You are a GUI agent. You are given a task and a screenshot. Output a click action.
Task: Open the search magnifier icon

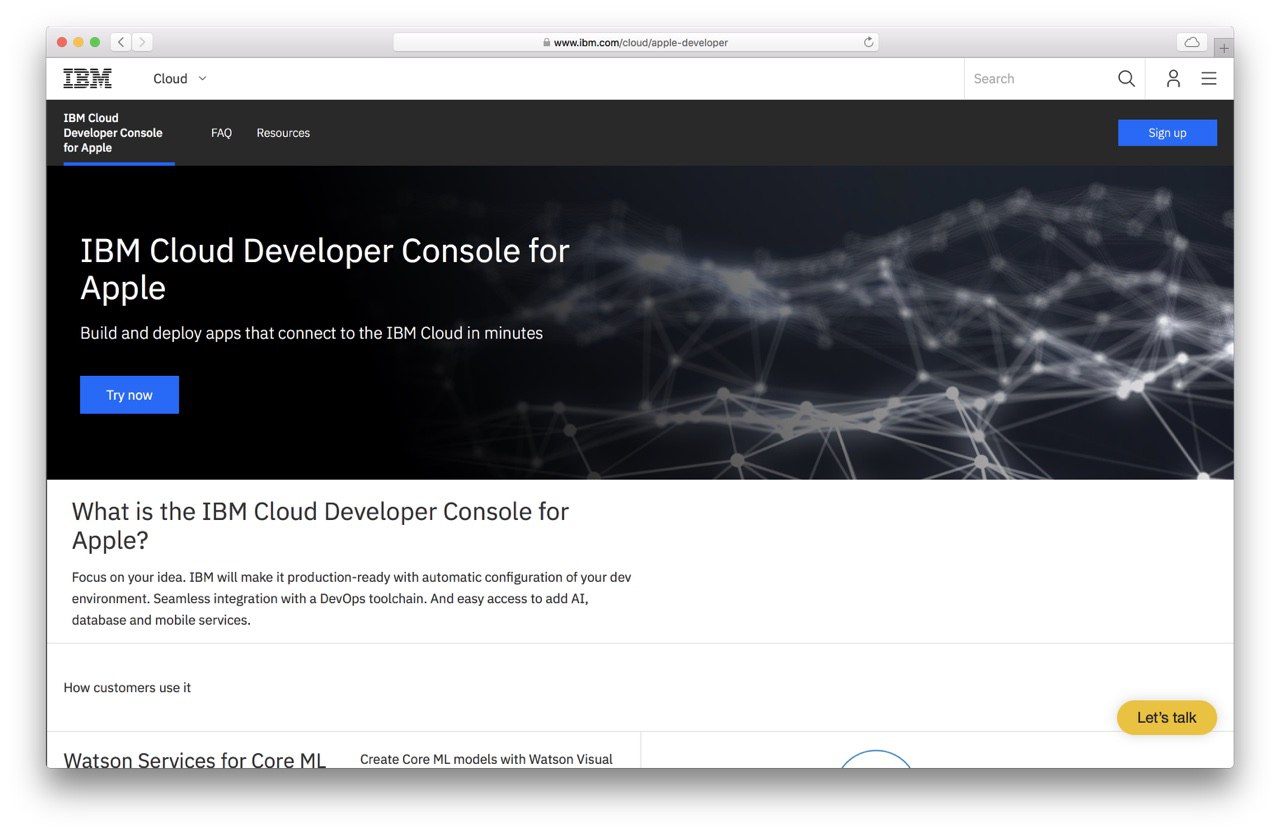pyautogui.click(x=1126, y=79)
